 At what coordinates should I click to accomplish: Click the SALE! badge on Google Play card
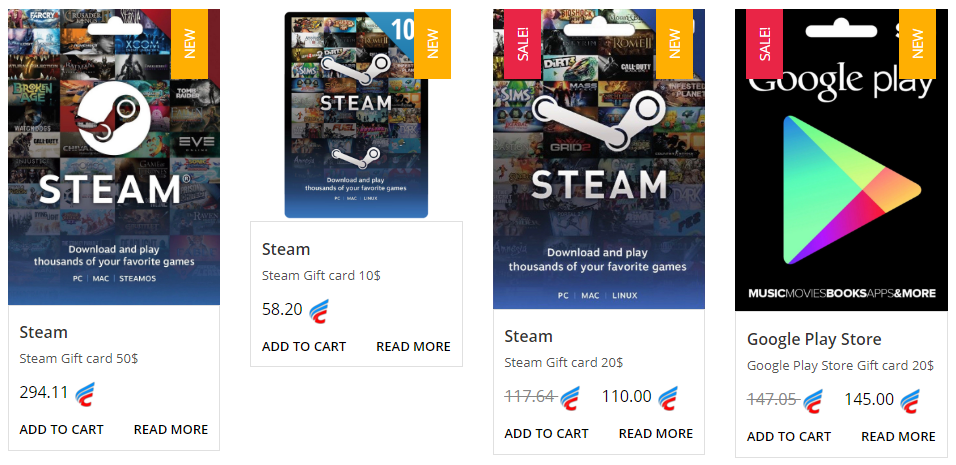pos(765,44)
